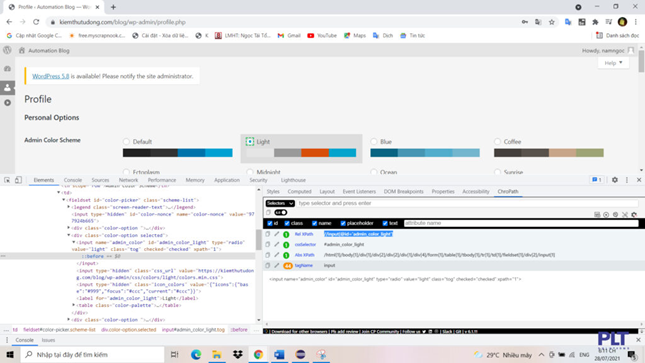Collapse the input admin_color node
Viewport: 645px width, 363px height.
74,242
